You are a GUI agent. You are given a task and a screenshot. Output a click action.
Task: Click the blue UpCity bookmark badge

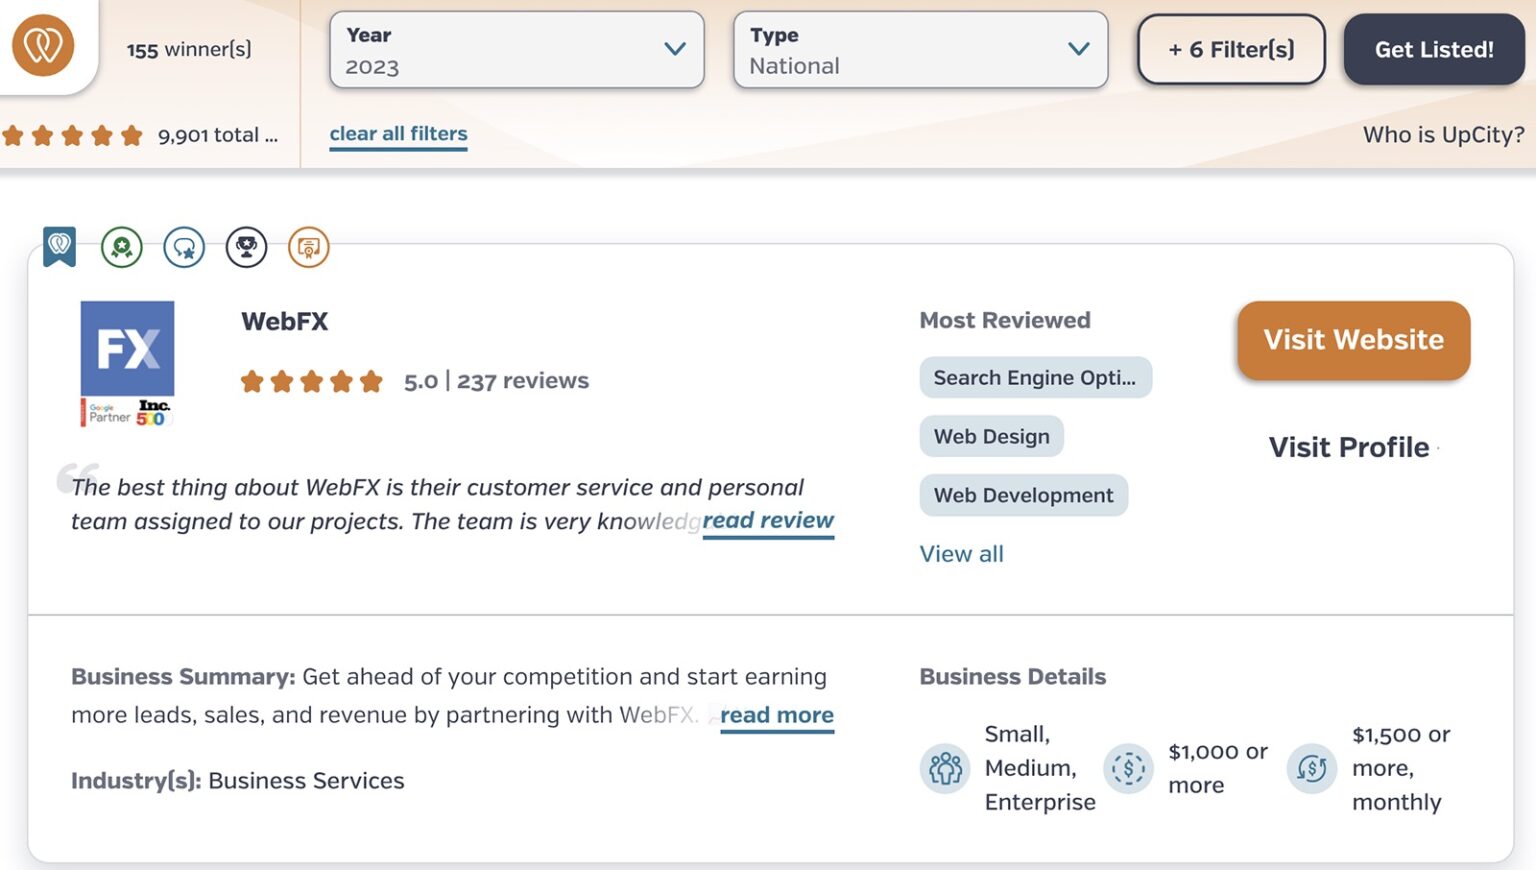60,246
